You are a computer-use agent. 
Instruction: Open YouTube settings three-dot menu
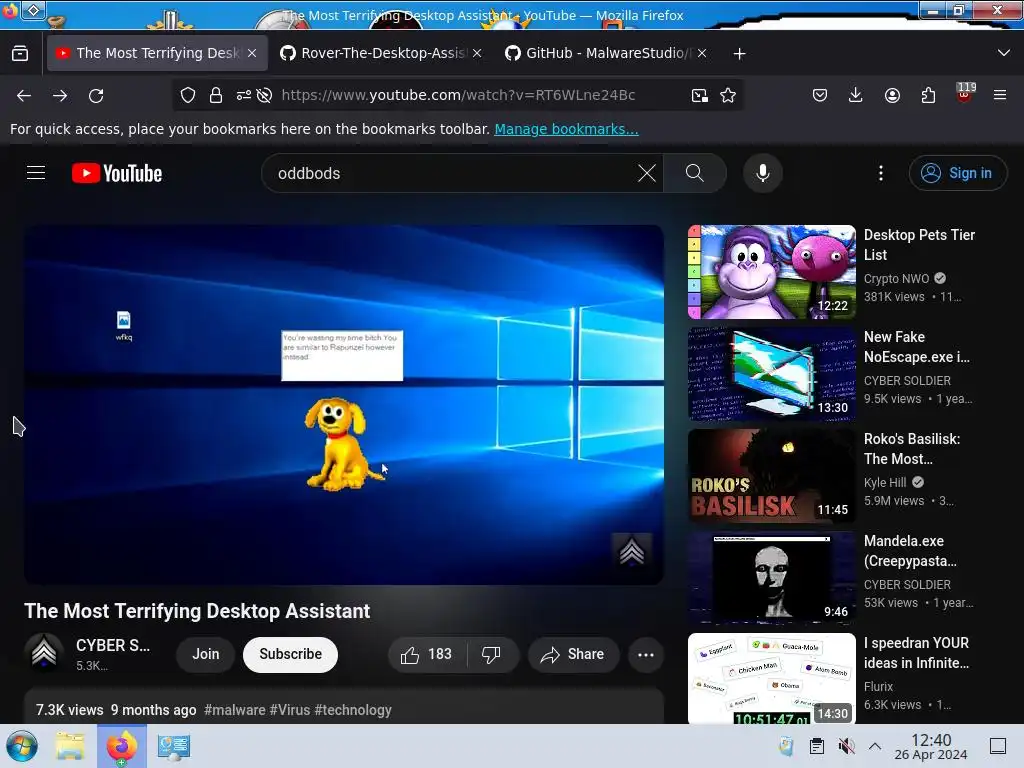[881, 173]
